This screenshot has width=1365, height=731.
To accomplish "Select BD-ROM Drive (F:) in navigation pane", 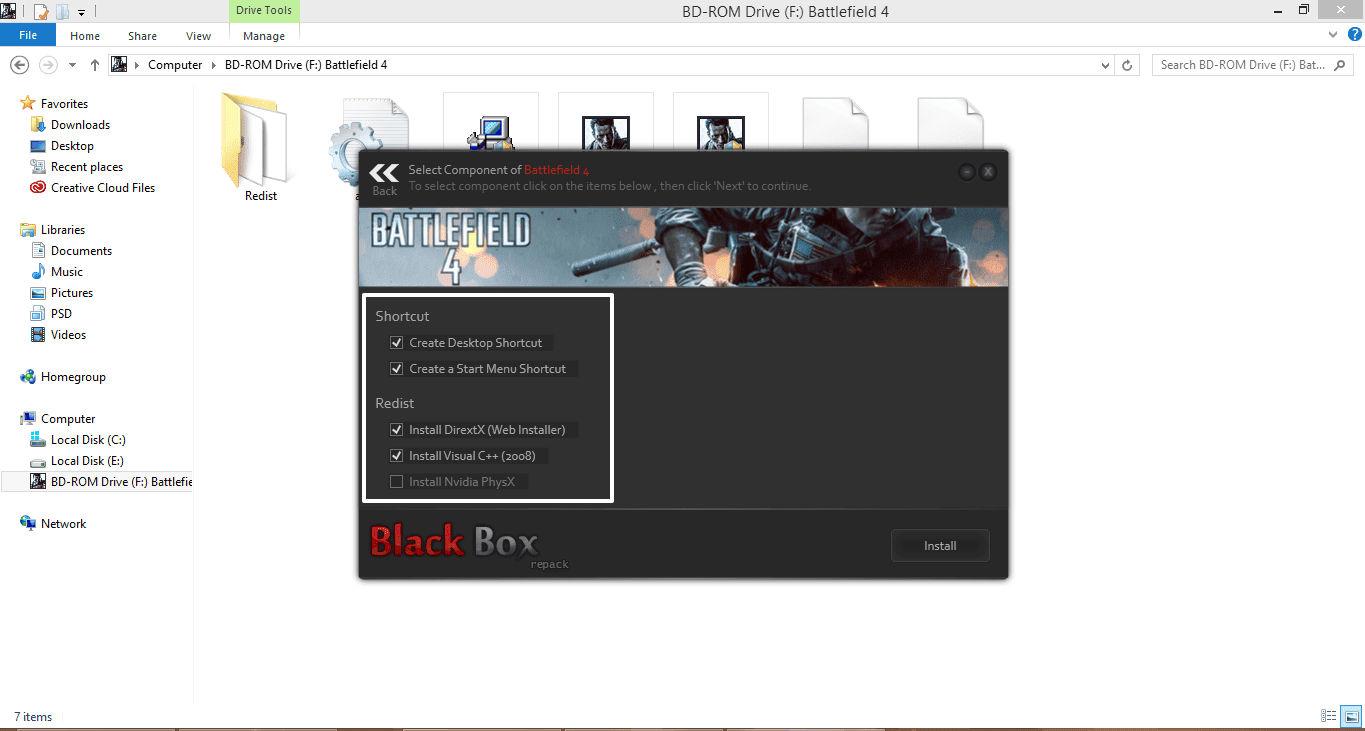I will [97, 482].
